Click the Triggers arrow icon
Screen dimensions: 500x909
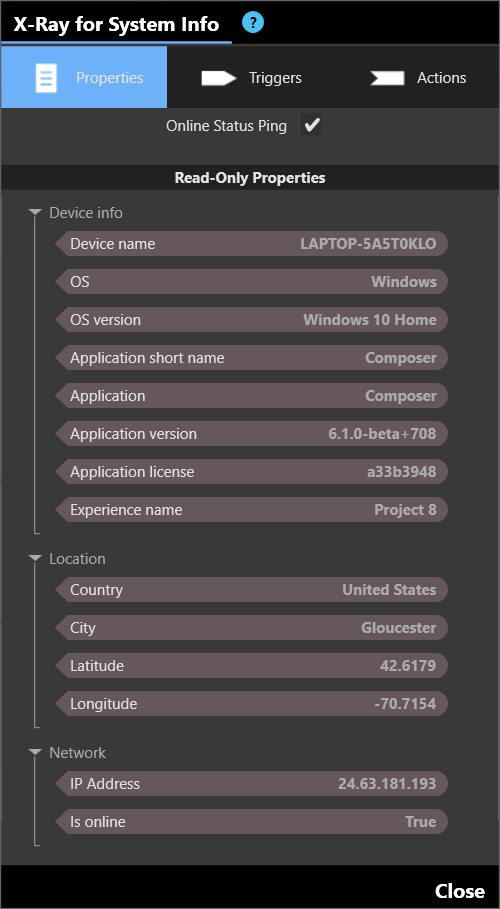(x=219, y=78)
